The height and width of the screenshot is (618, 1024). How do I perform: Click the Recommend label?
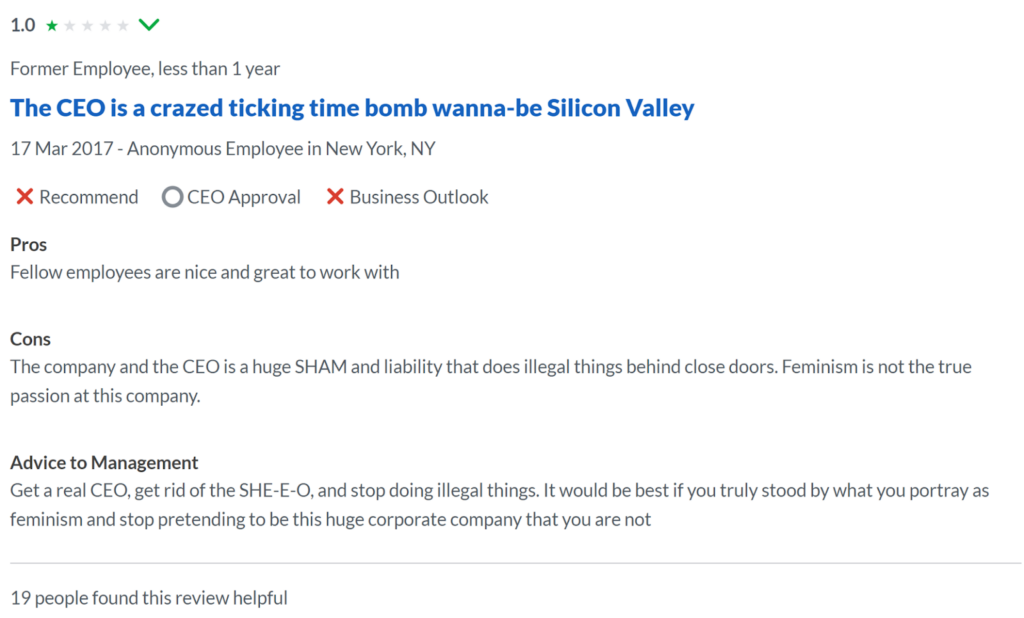click(x=89, y=197)
